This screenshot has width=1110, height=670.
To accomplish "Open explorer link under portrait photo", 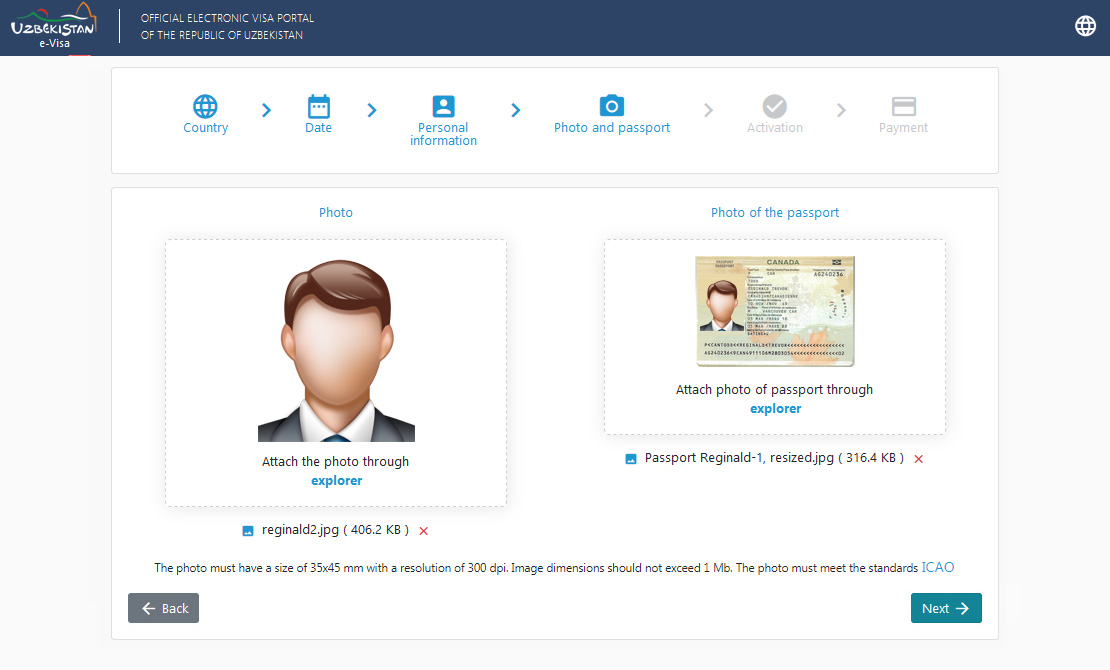I will [336, 480].
